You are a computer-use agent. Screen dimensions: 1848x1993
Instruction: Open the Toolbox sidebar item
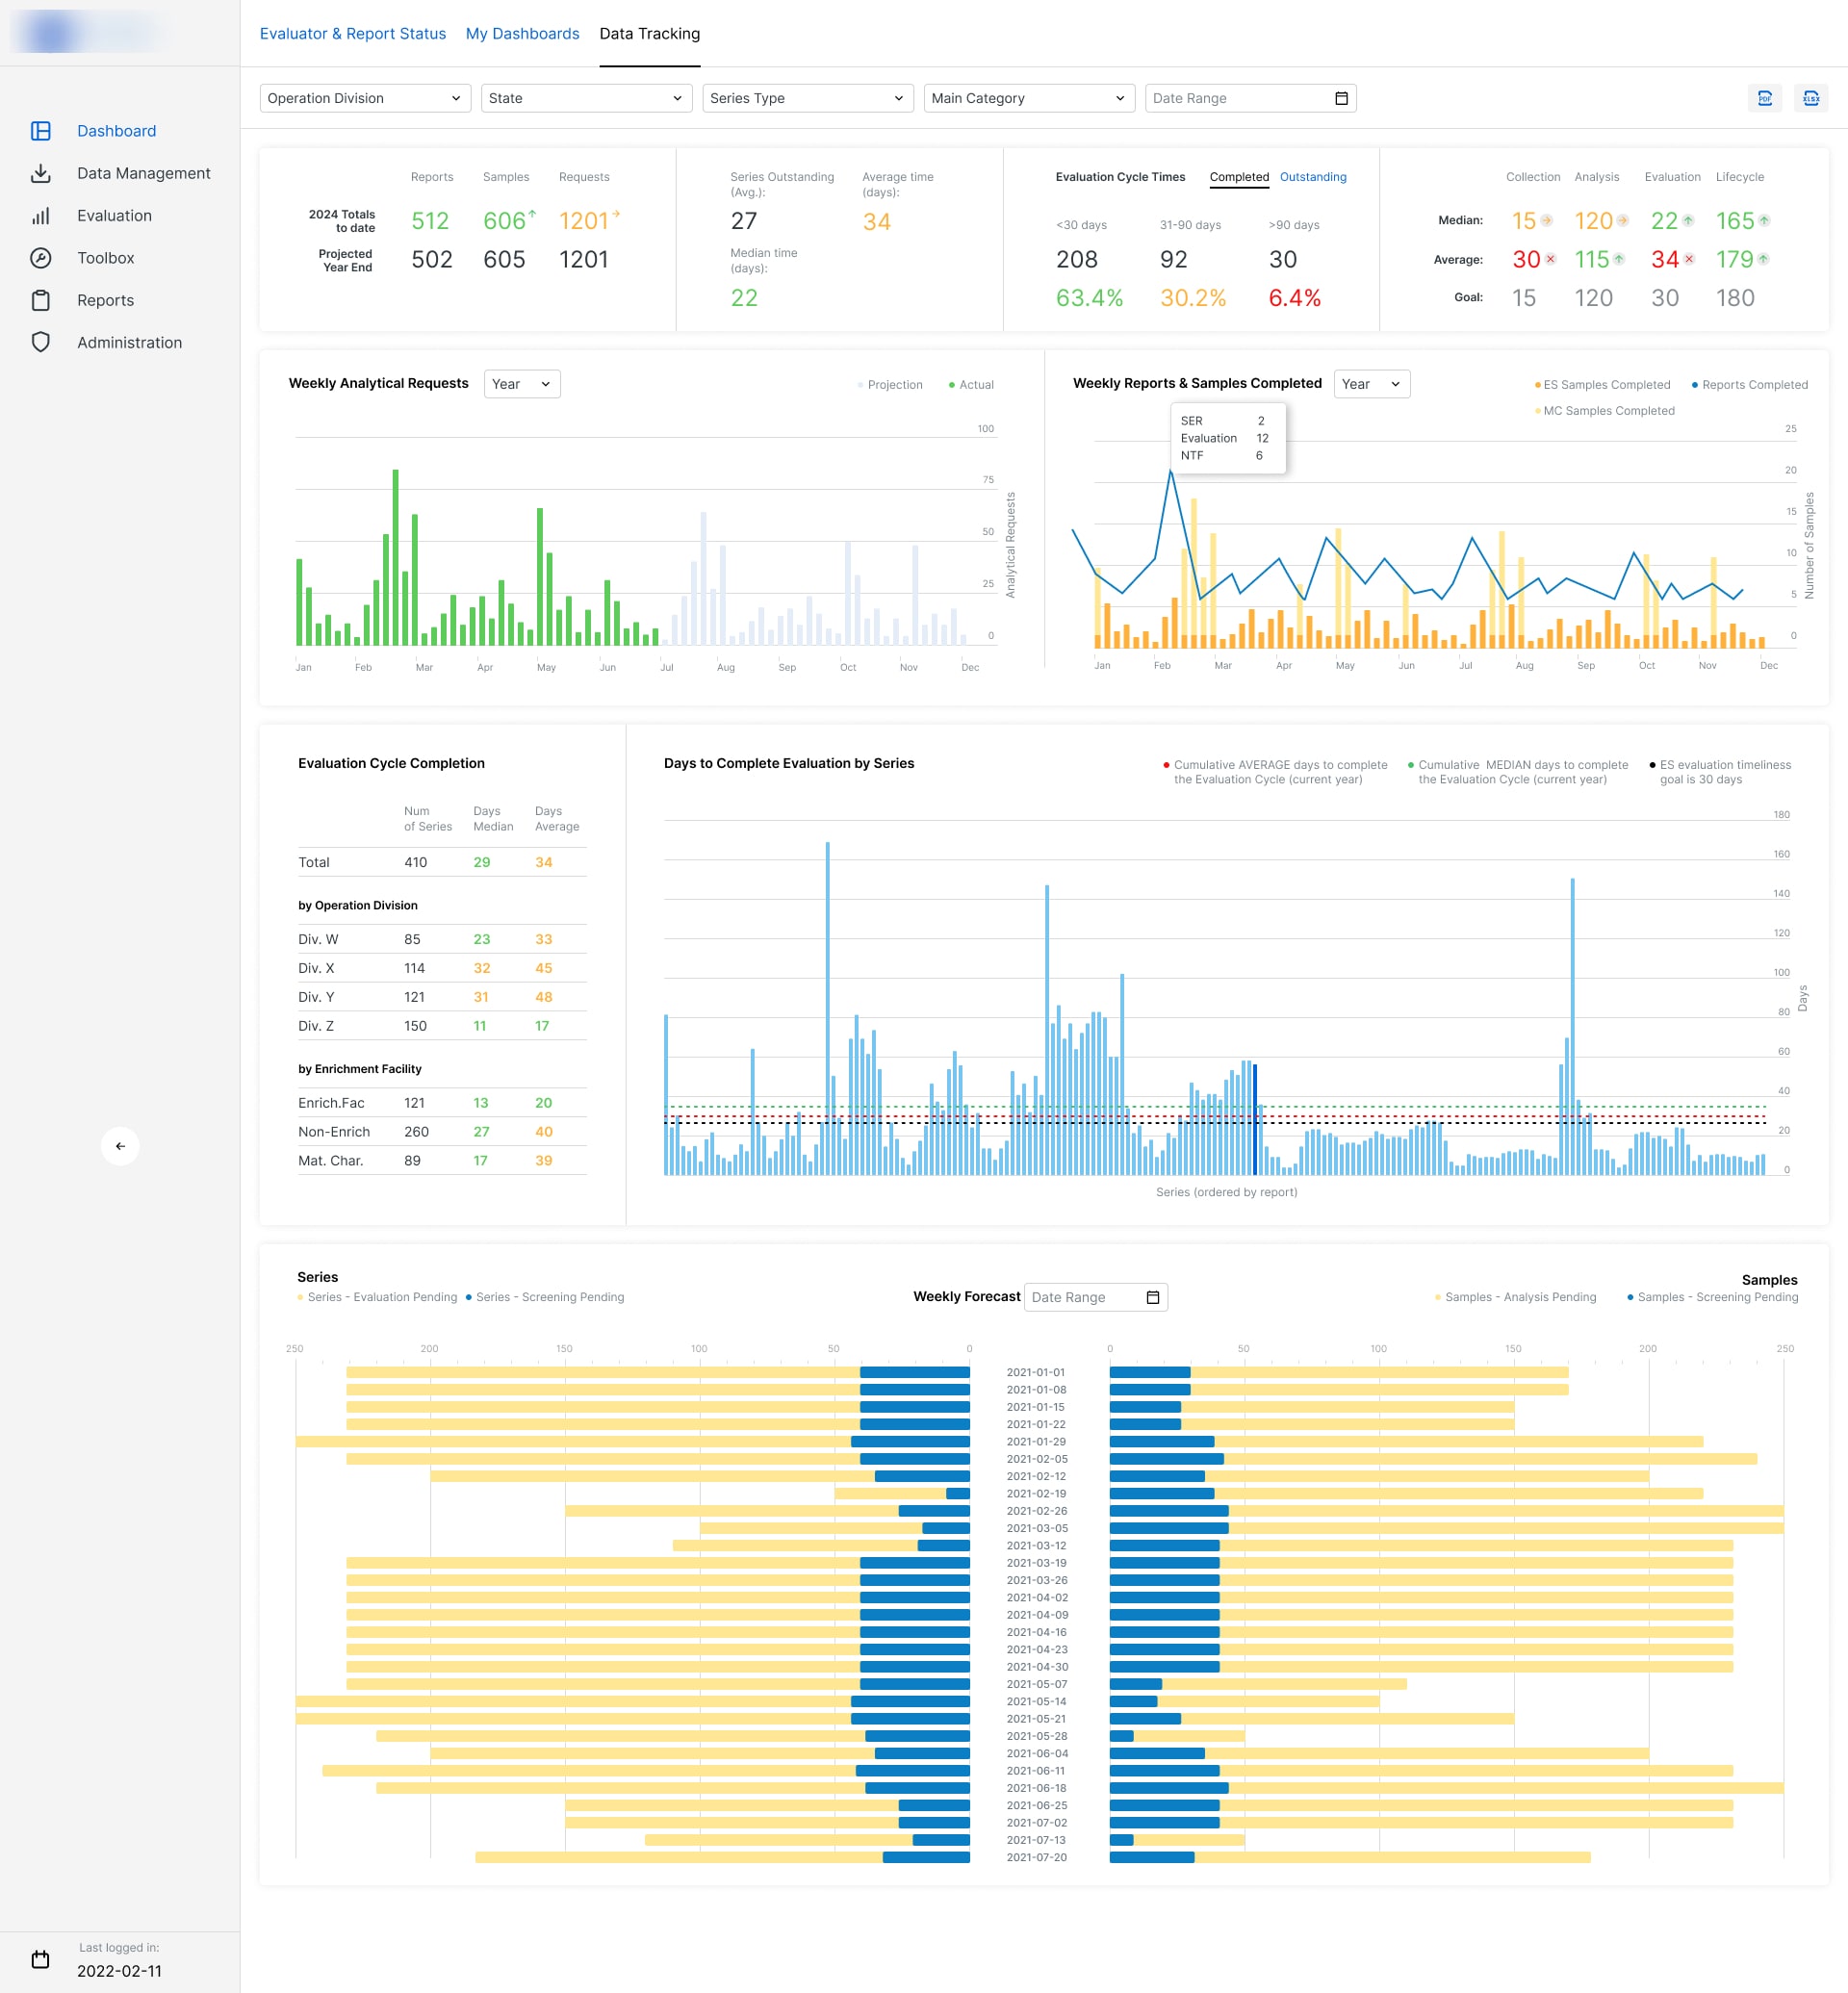pyautogui.click(x=105, y=258)
